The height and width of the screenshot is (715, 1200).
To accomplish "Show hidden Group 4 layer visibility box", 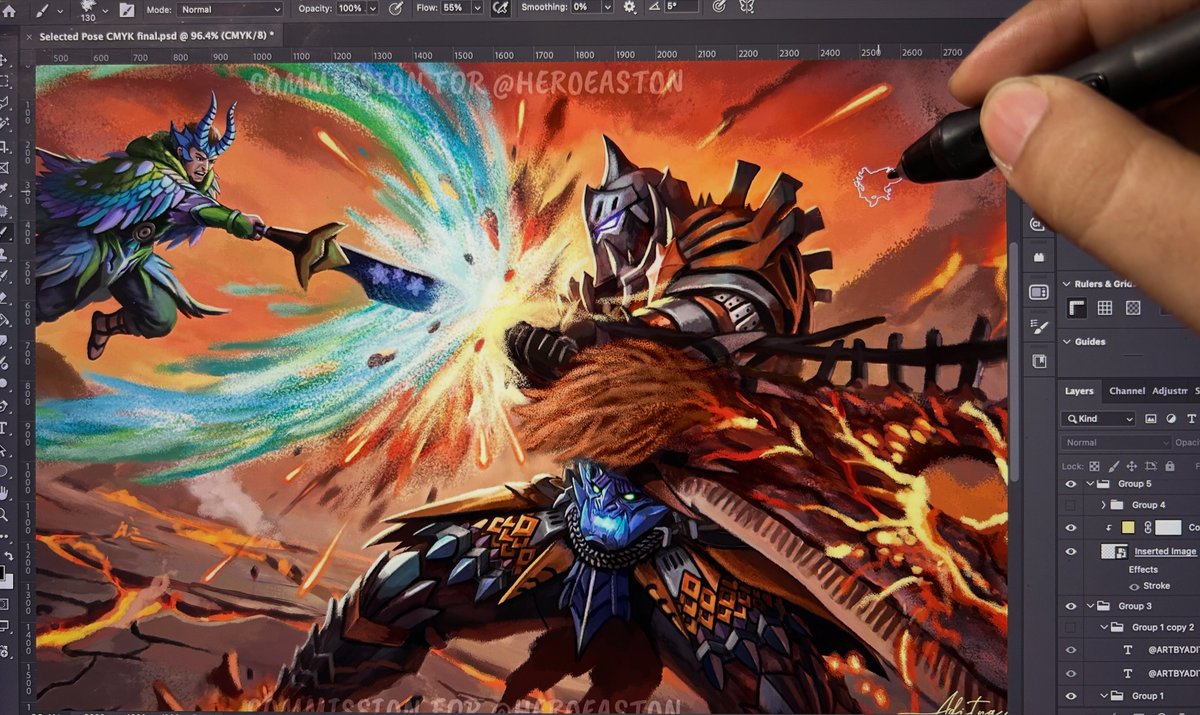I will pyautogui.click(x=1071, y=505).
